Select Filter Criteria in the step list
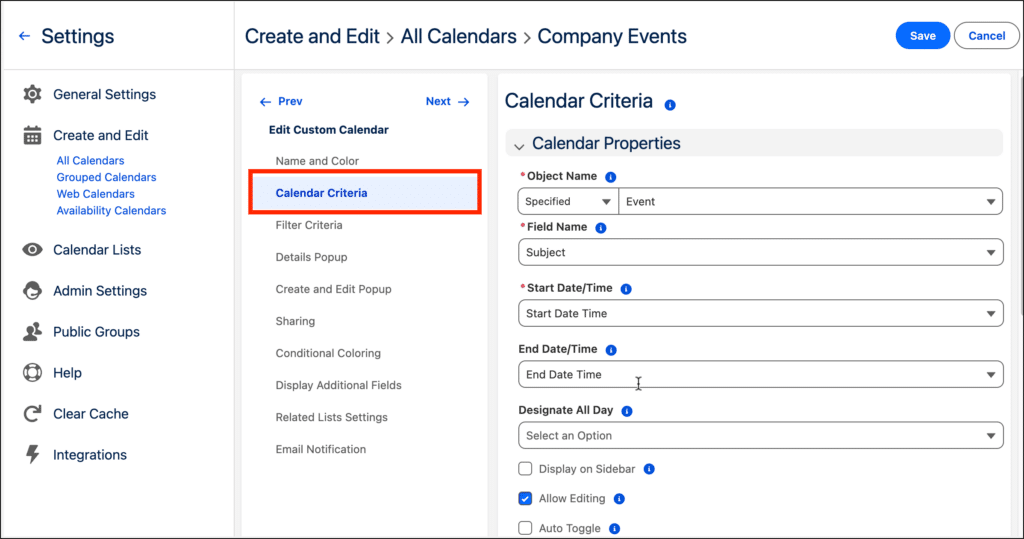 309,225
